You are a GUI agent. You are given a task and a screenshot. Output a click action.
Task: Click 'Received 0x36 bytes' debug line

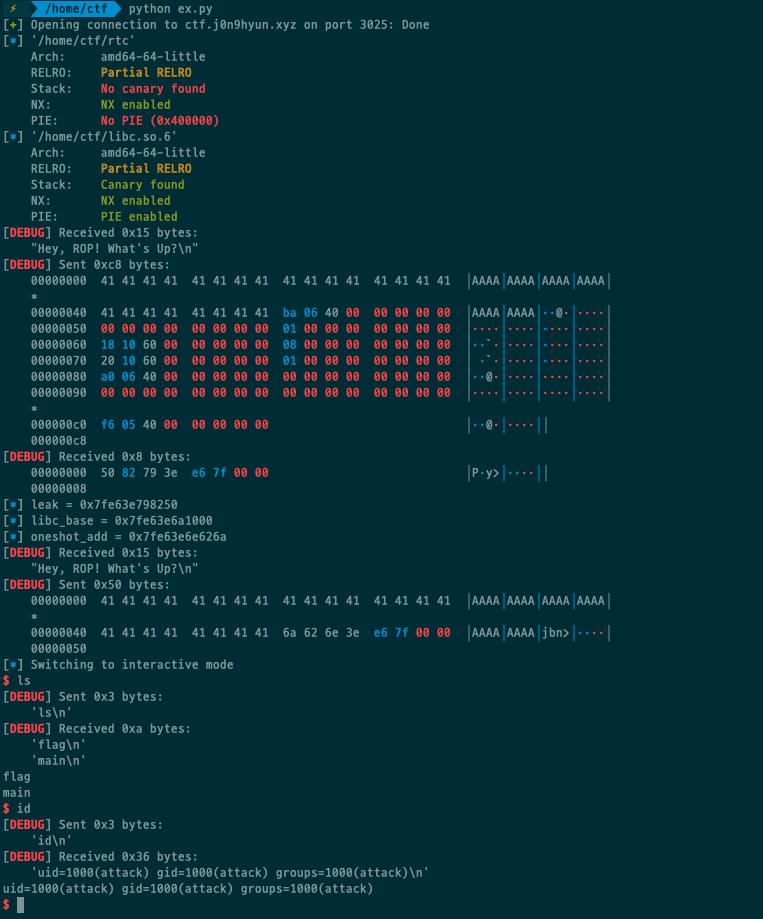pos(100,857)
